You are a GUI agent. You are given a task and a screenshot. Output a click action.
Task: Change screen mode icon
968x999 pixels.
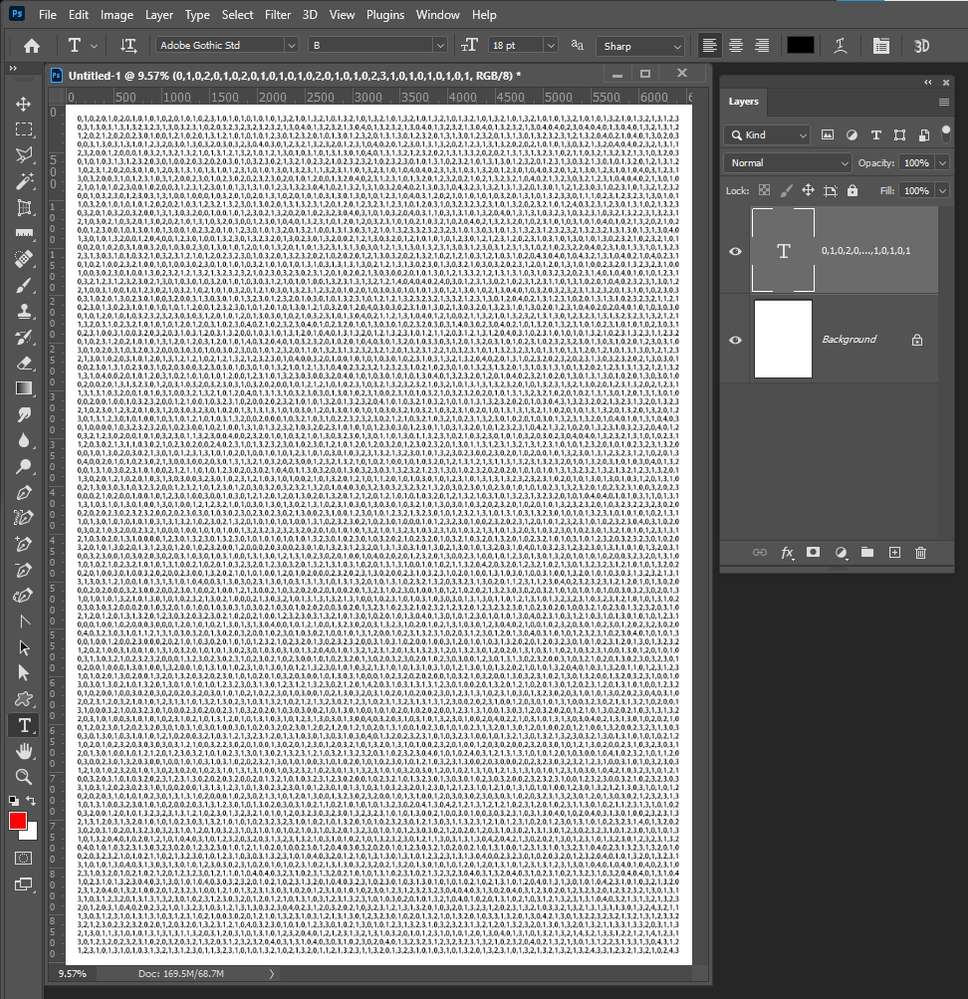(x=24, y=884)
